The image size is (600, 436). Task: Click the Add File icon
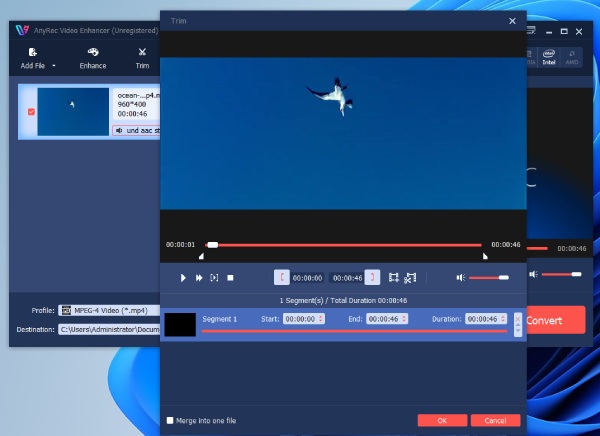point(33,52)
